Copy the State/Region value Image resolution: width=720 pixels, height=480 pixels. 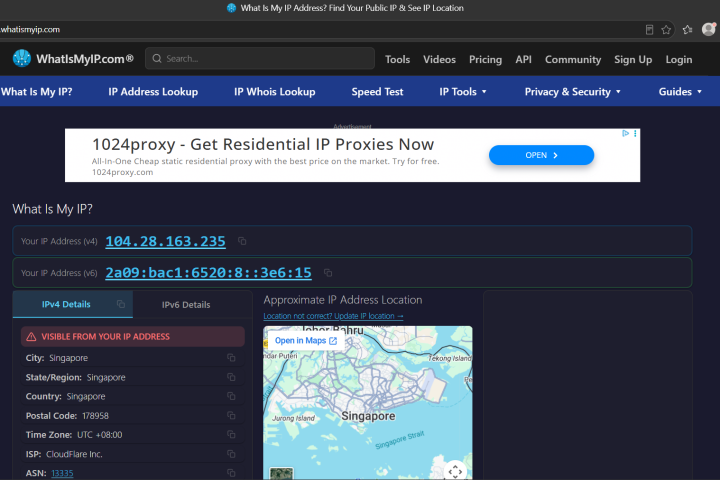[231, 377]
